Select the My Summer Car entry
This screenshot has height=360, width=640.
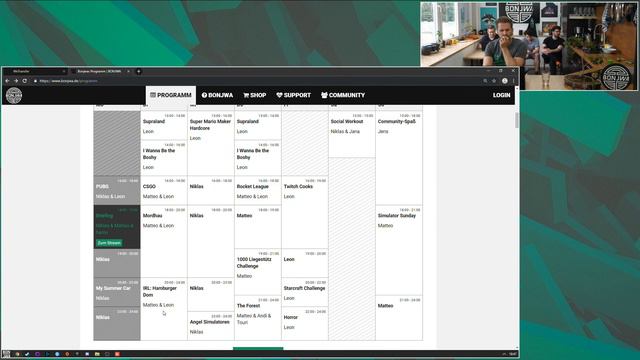[x=117, y=292]
